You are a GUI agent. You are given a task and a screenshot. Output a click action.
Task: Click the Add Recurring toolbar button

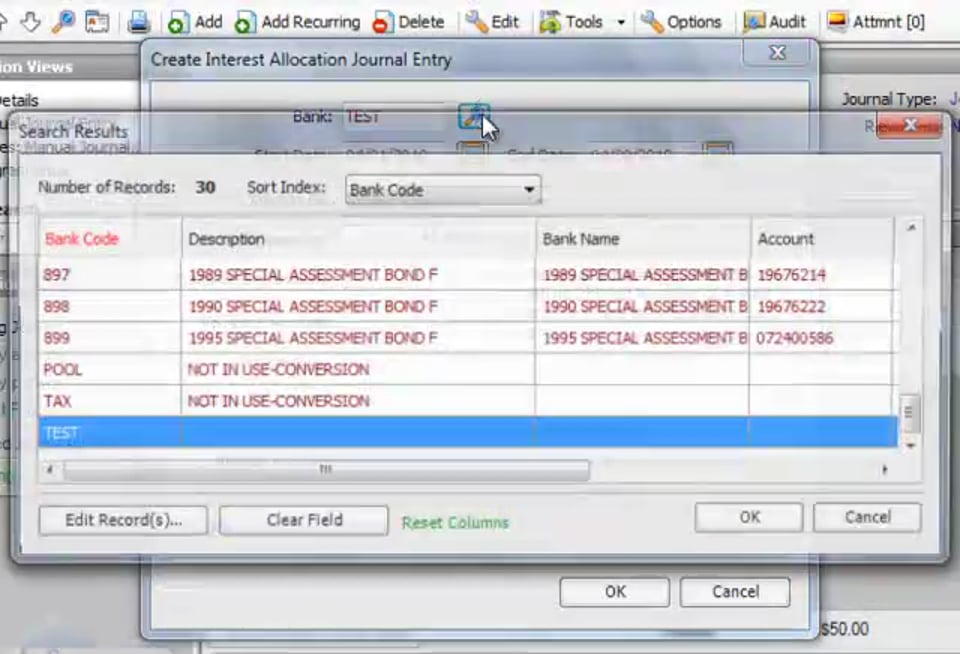[x=298, y=22]
